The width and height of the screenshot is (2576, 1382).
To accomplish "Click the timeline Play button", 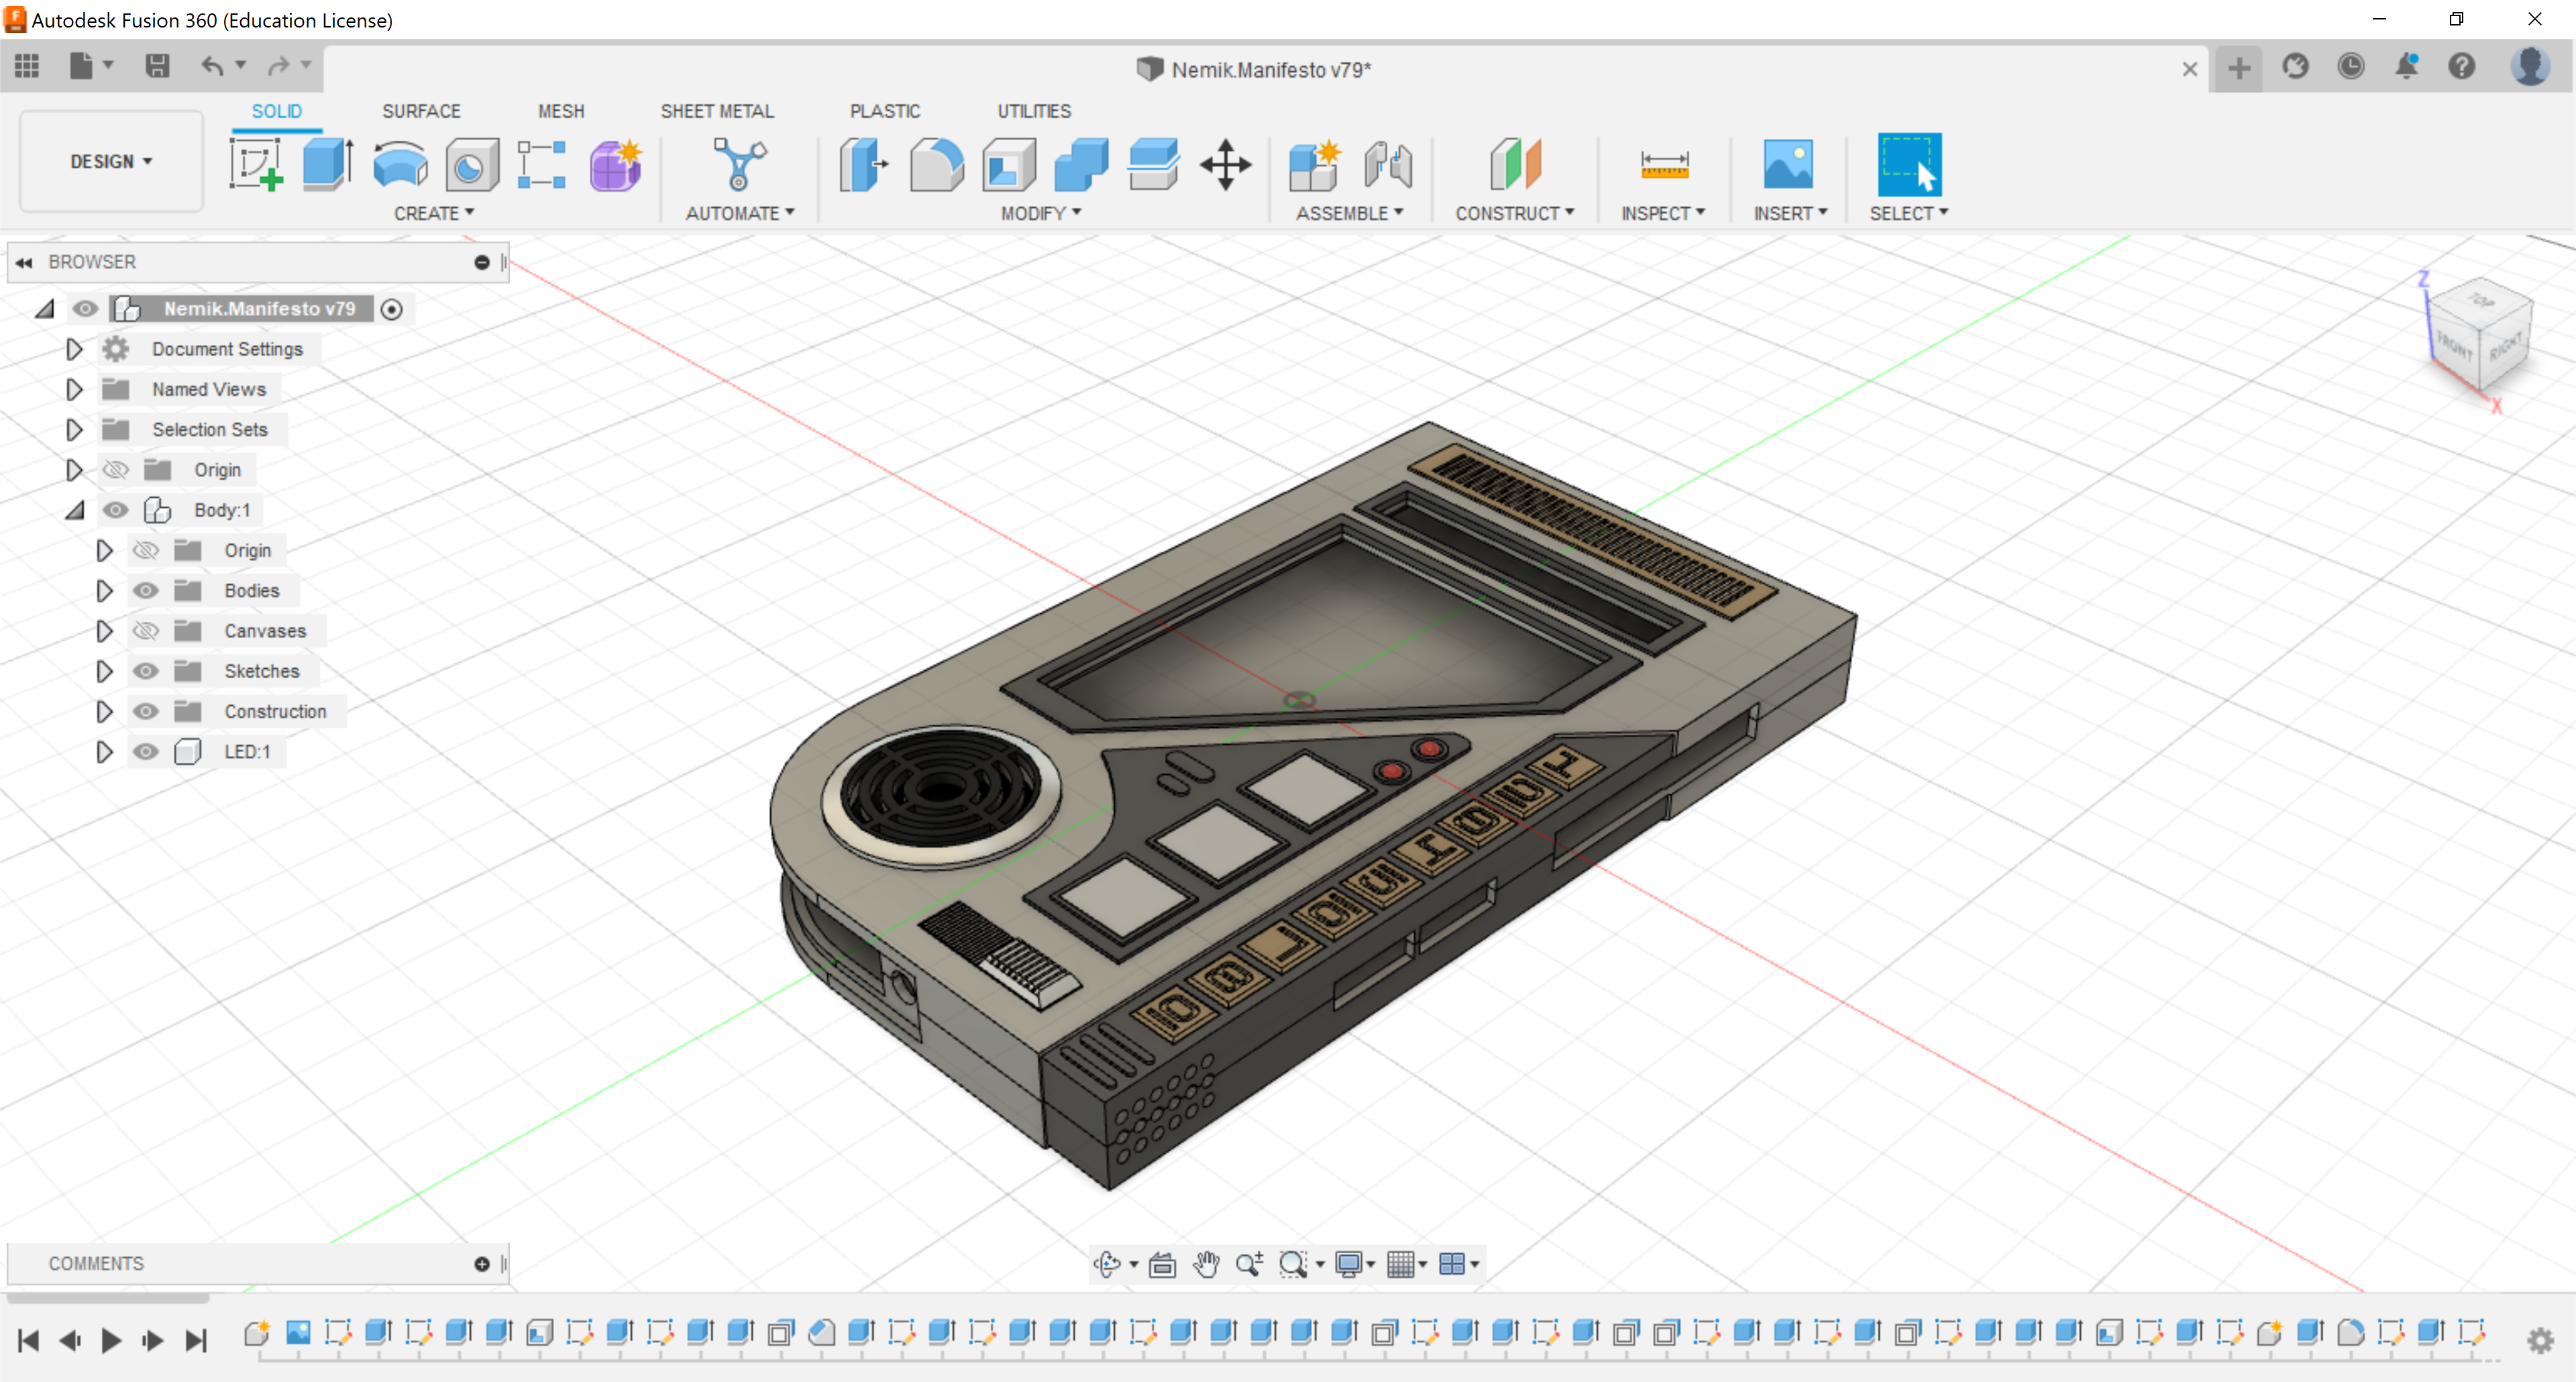I will [x=111, y=1341].
